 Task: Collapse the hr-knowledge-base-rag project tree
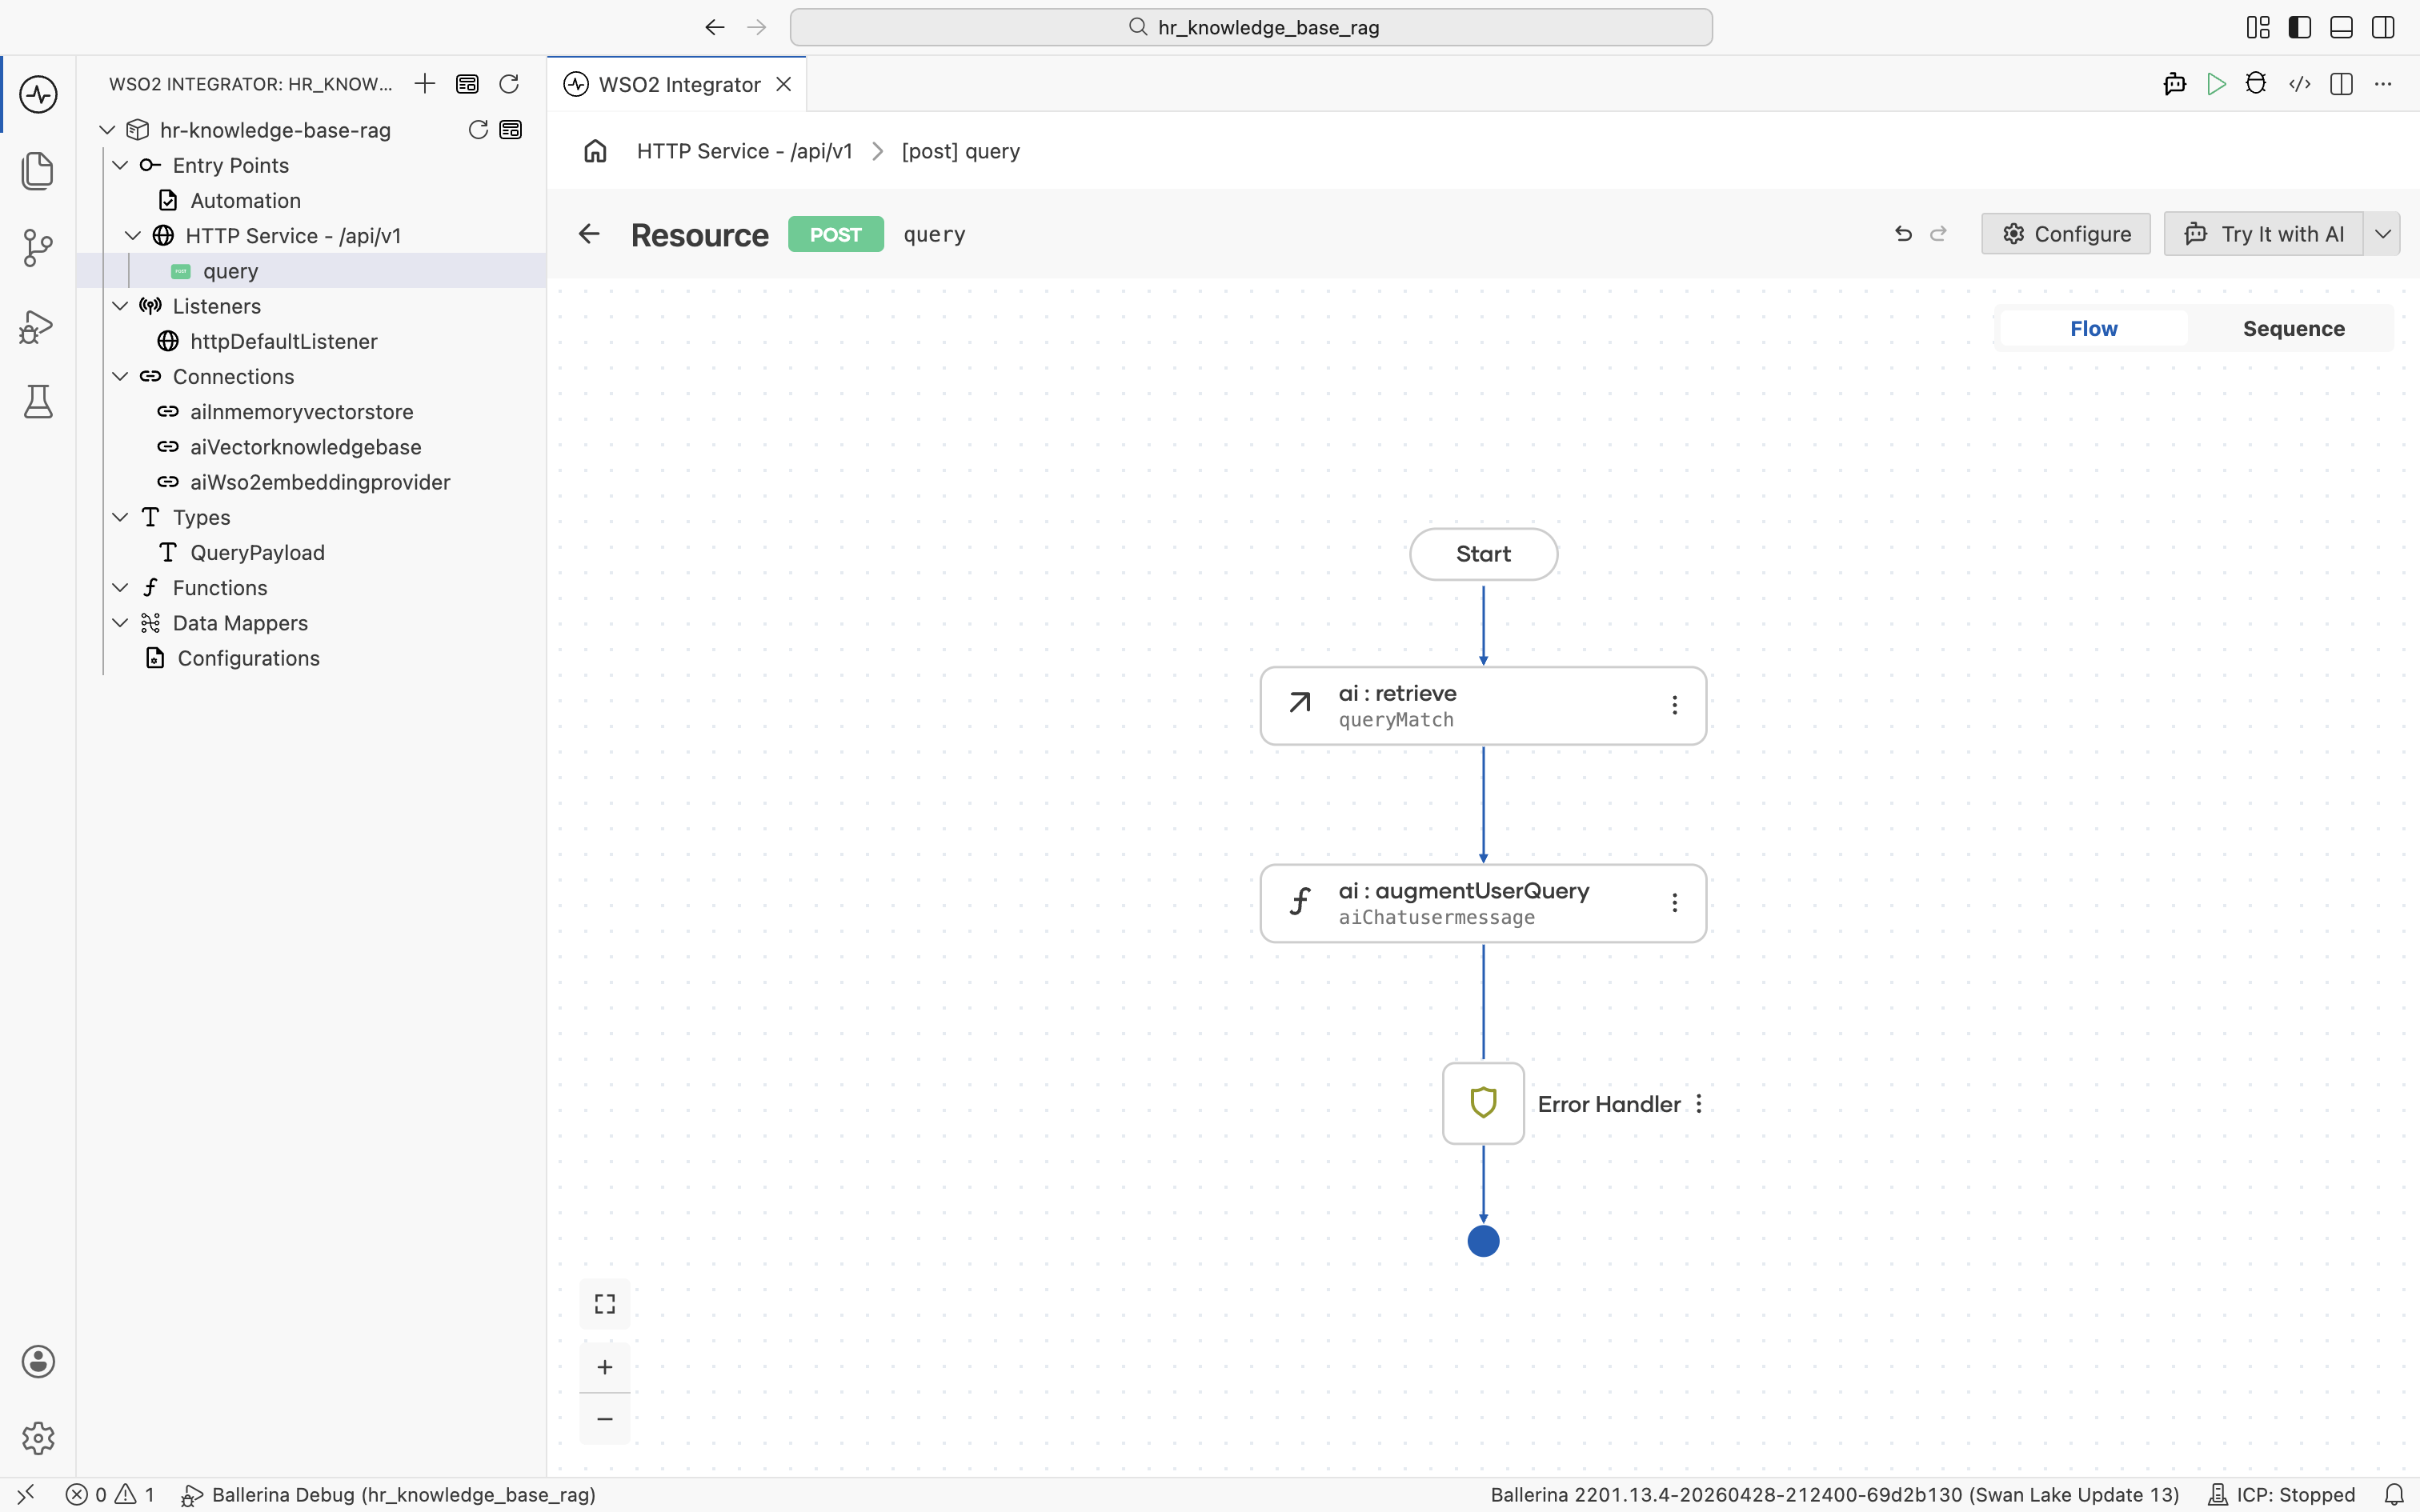tap(107, 130)
